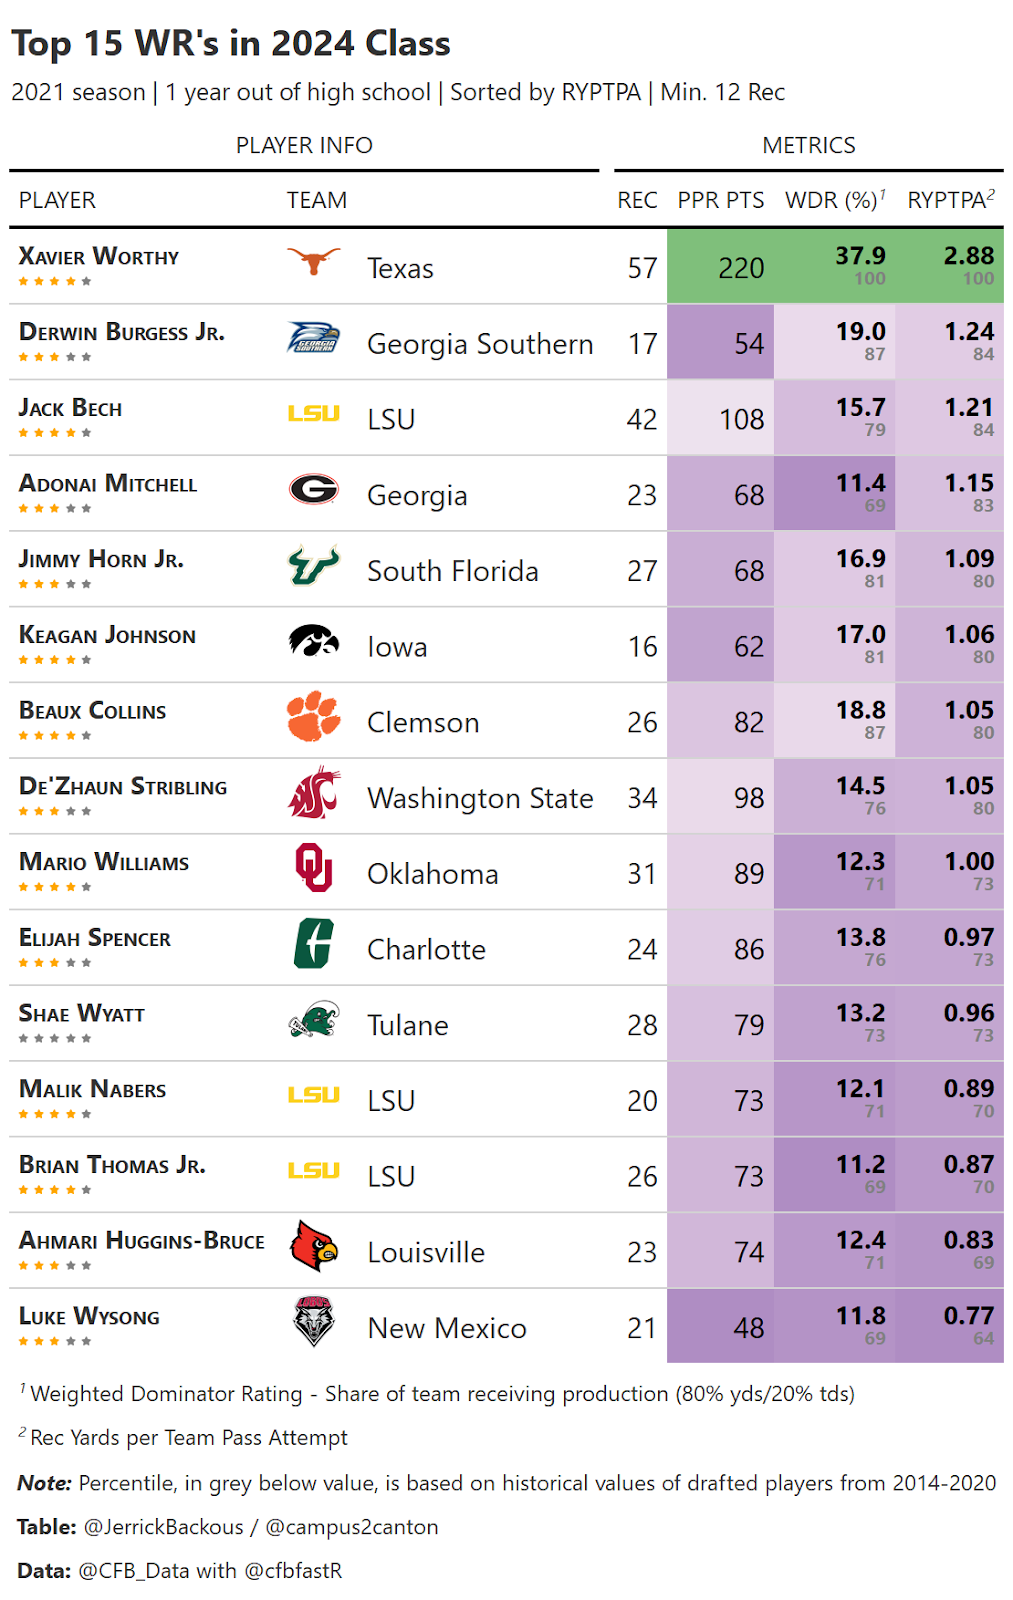Click the Clemson tiger paw logo
The height and width of the screenshot is (1600, 1013).
tap(313, 716)
